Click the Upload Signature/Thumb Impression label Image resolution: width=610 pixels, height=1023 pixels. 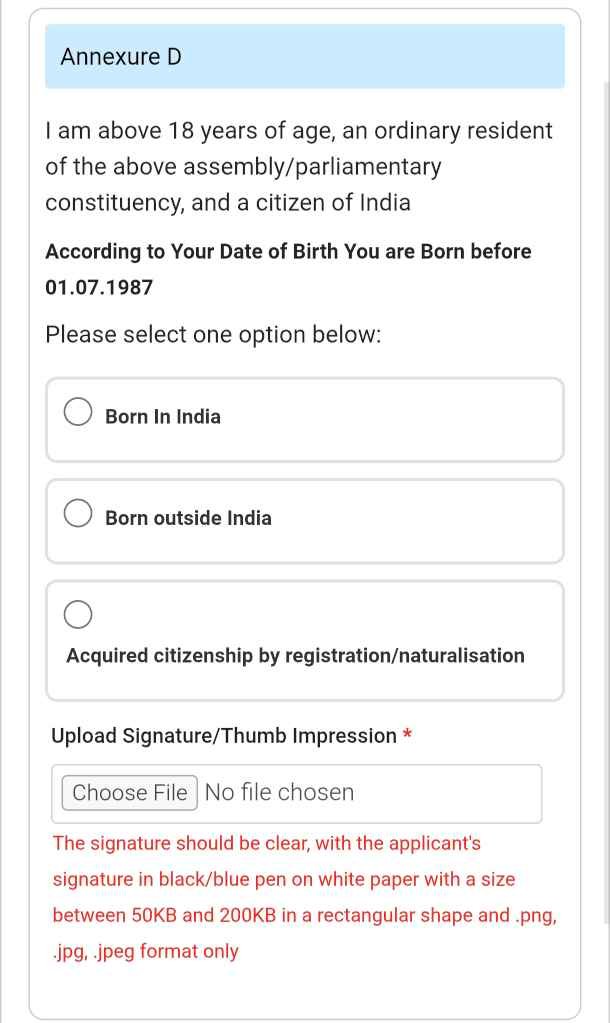(224, 736)
